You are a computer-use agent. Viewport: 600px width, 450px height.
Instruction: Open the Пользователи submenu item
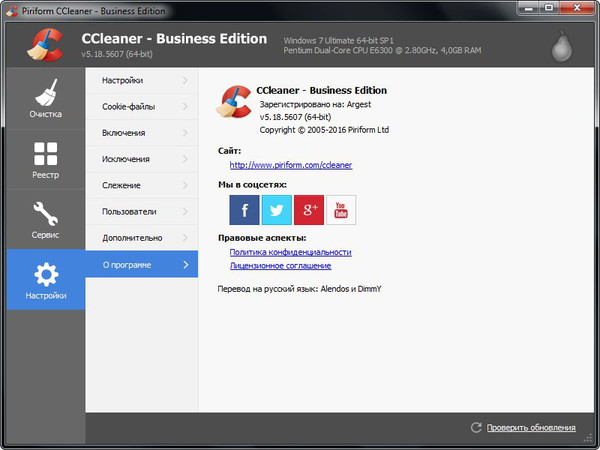point(142,212)
